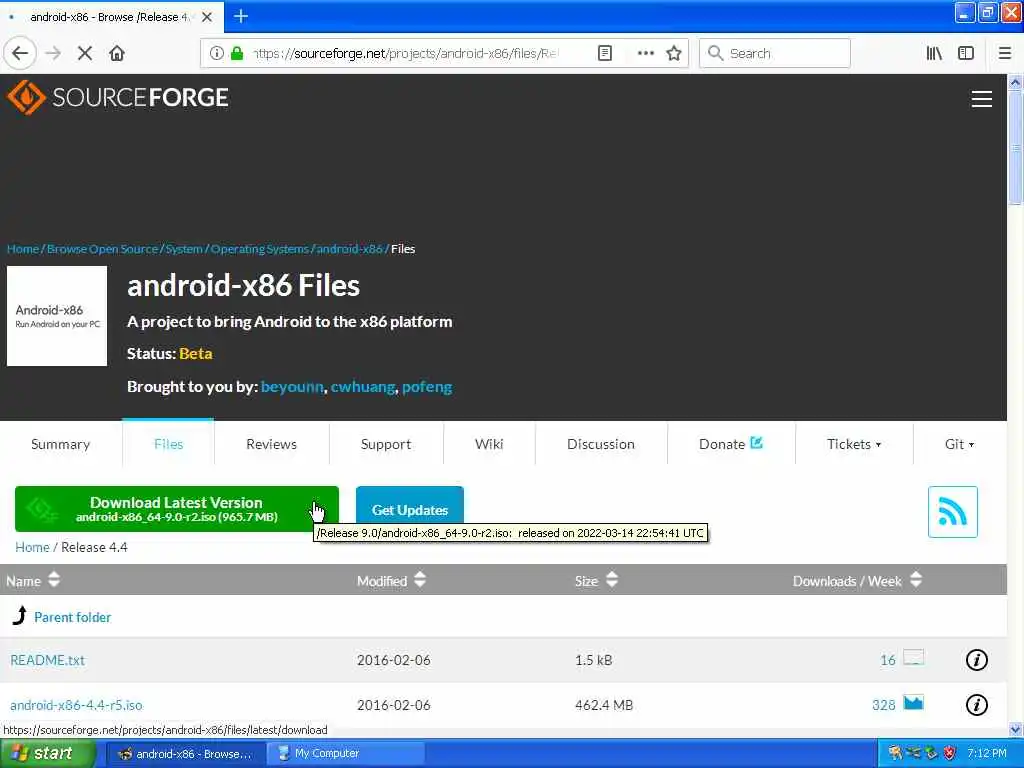This screenshot has width=1024, height=768.
Task: Go to the browser home page icon
Action: [117, 53]
